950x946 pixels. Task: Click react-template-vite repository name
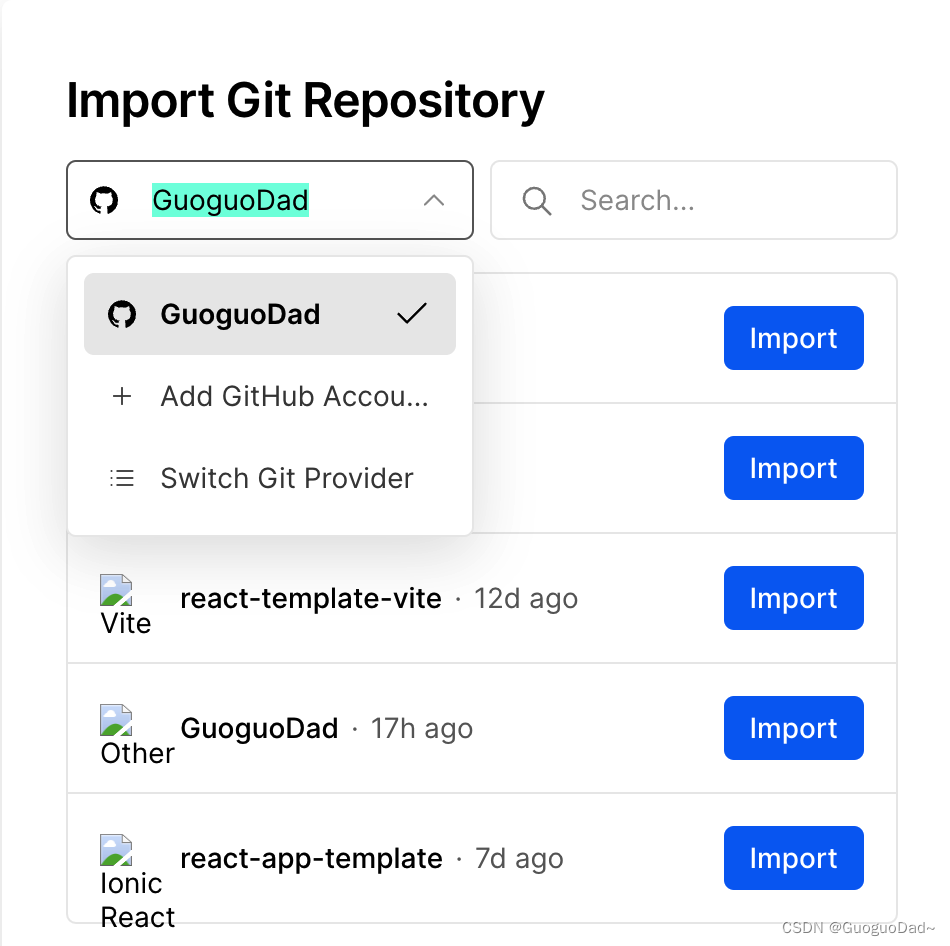point(311,599)
